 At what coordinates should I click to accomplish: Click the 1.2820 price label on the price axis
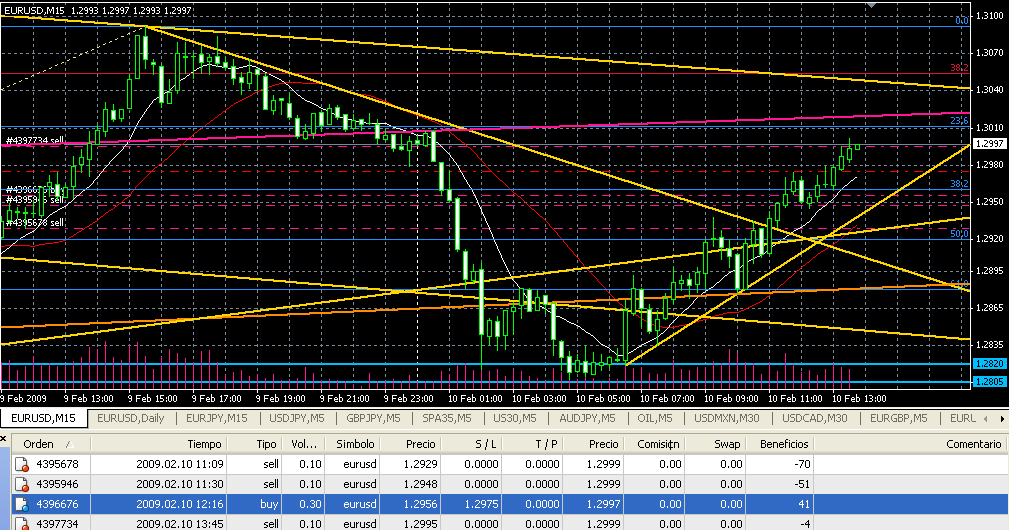coord(989,364)
